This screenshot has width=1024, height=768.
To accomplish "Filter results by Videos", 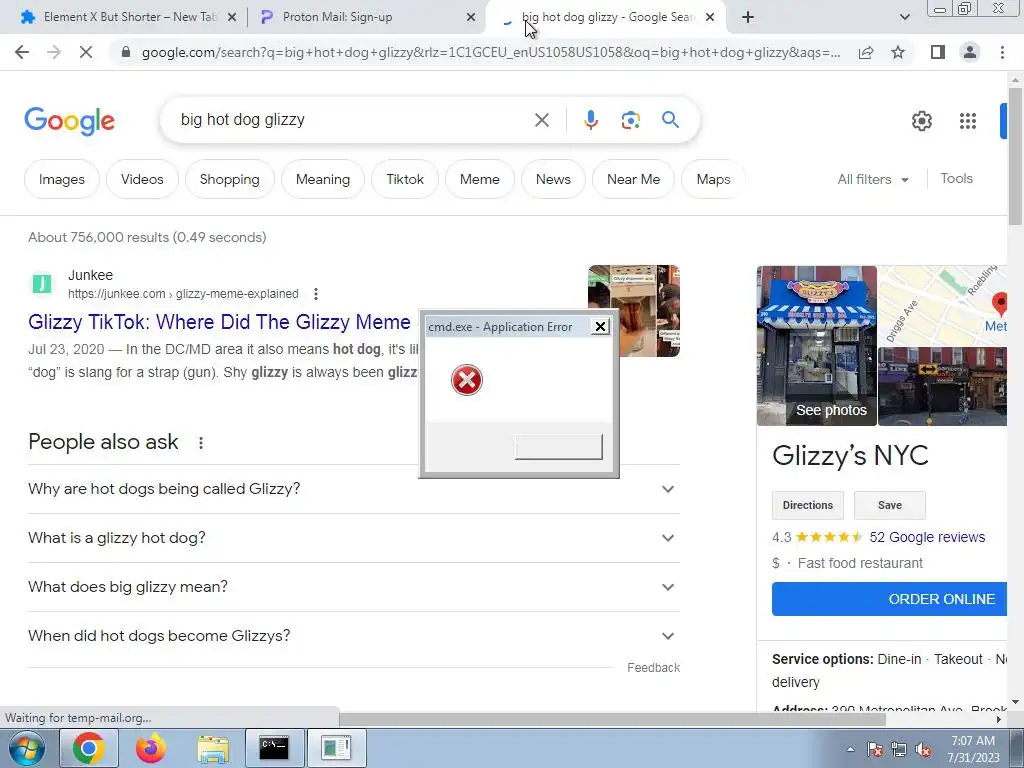I will (x=142, y=180).
